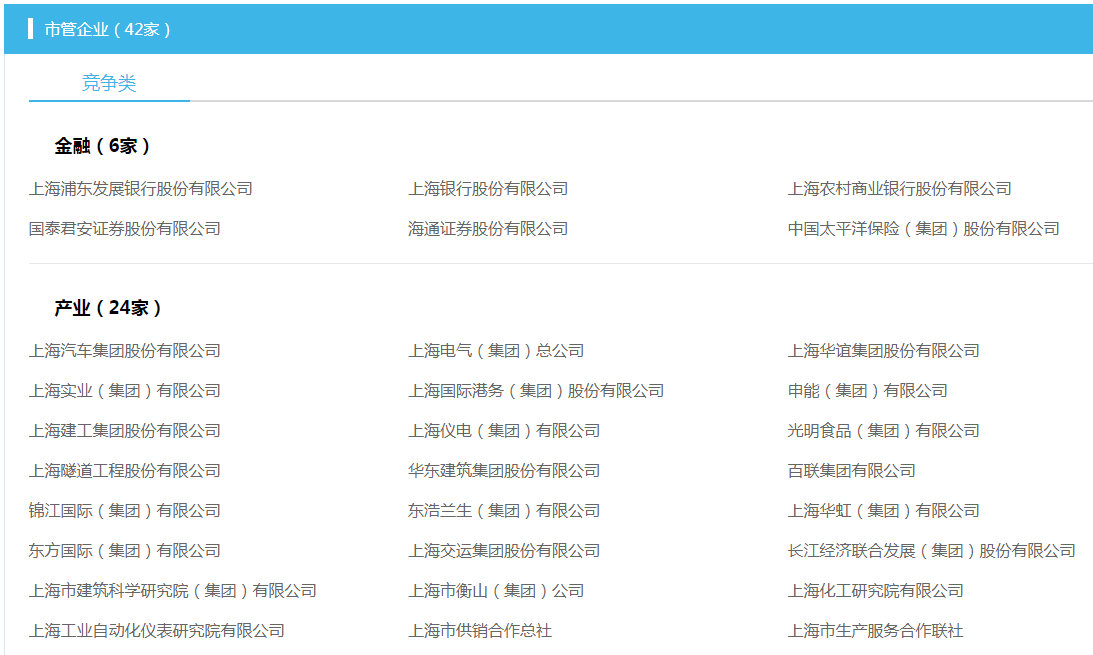The height and width of the screenshot is (655, 1093).
Task: Switch to the 竞争类 tab
Action: [x=109, y=83]
